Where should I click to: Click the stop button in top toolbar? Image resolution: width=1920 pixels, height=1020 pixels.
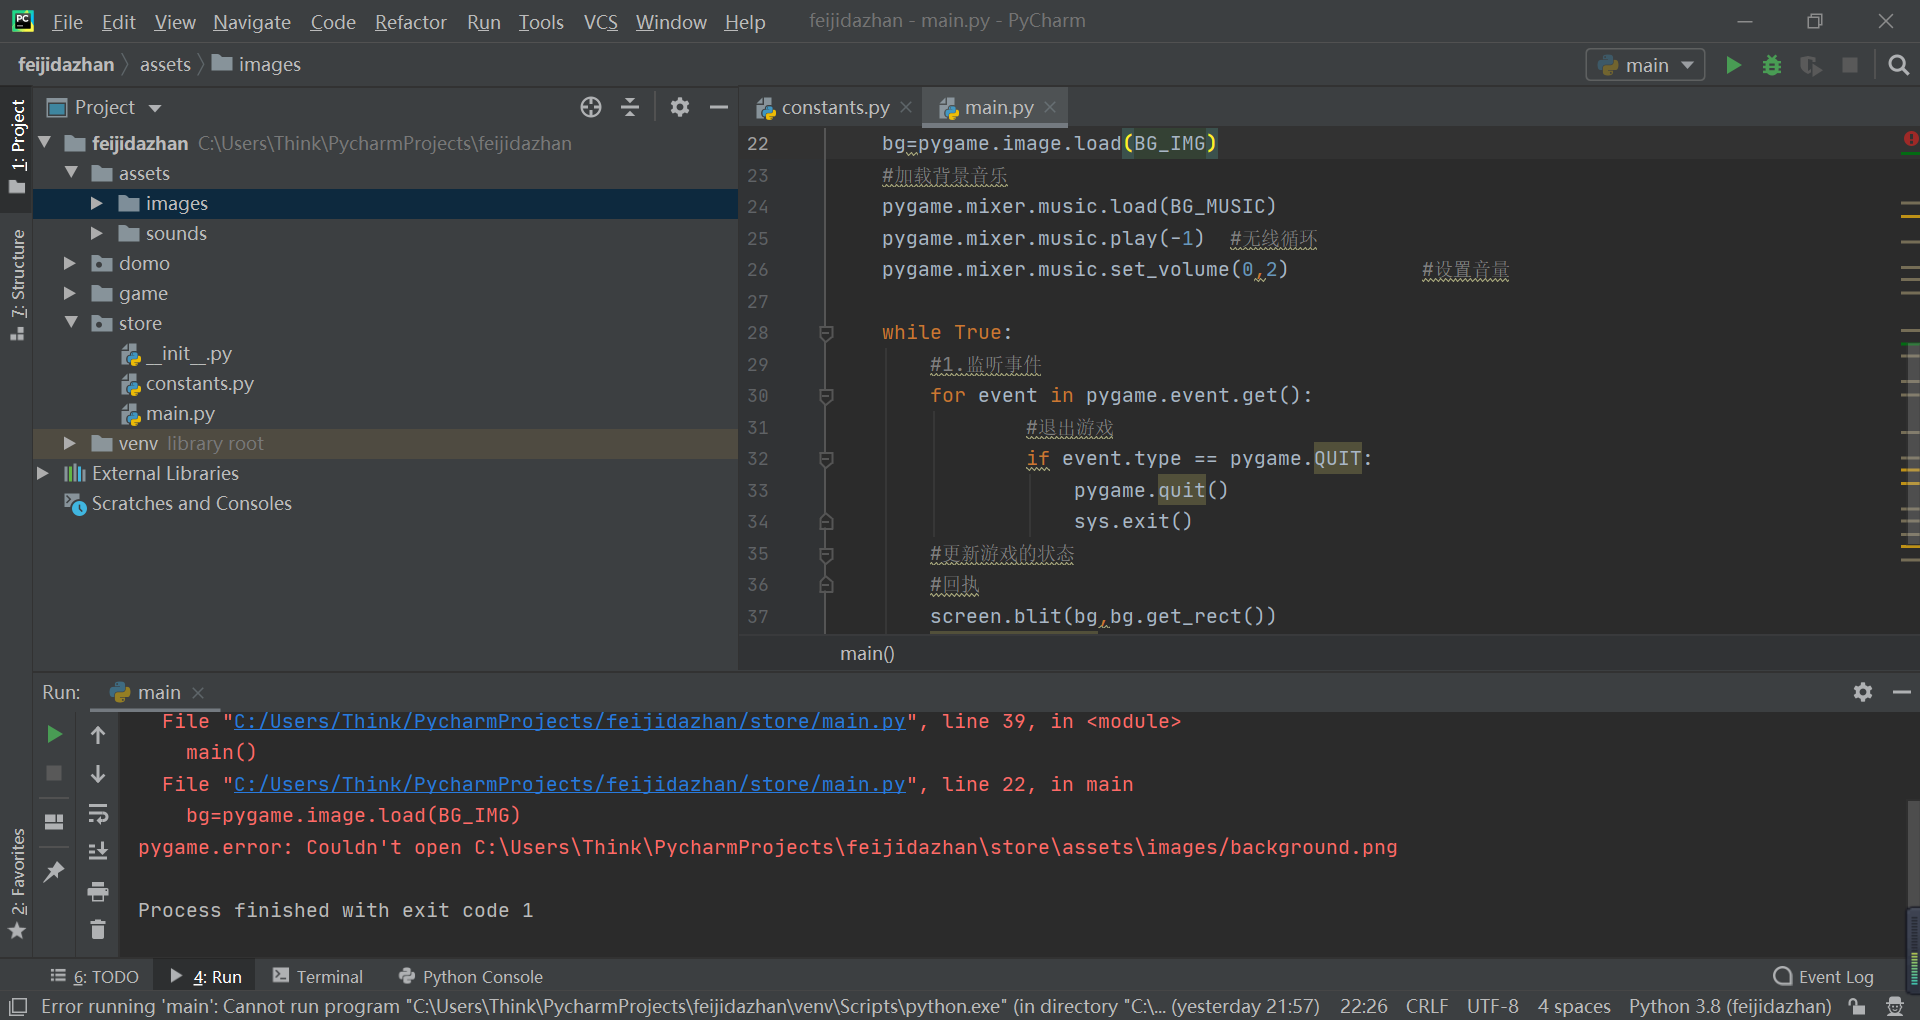[1850, 65]
